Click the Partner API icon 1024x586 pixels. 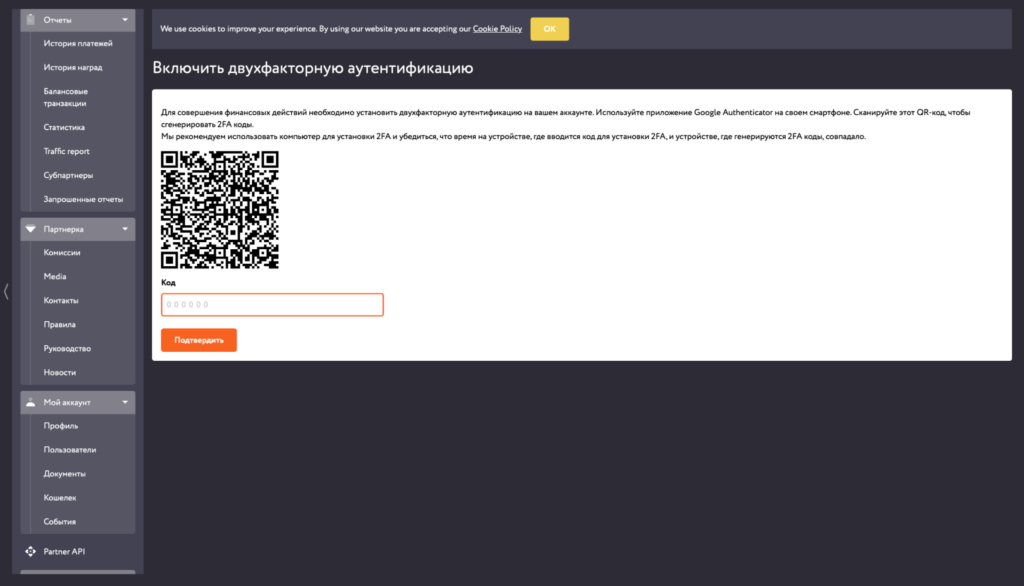coord(31,551)
